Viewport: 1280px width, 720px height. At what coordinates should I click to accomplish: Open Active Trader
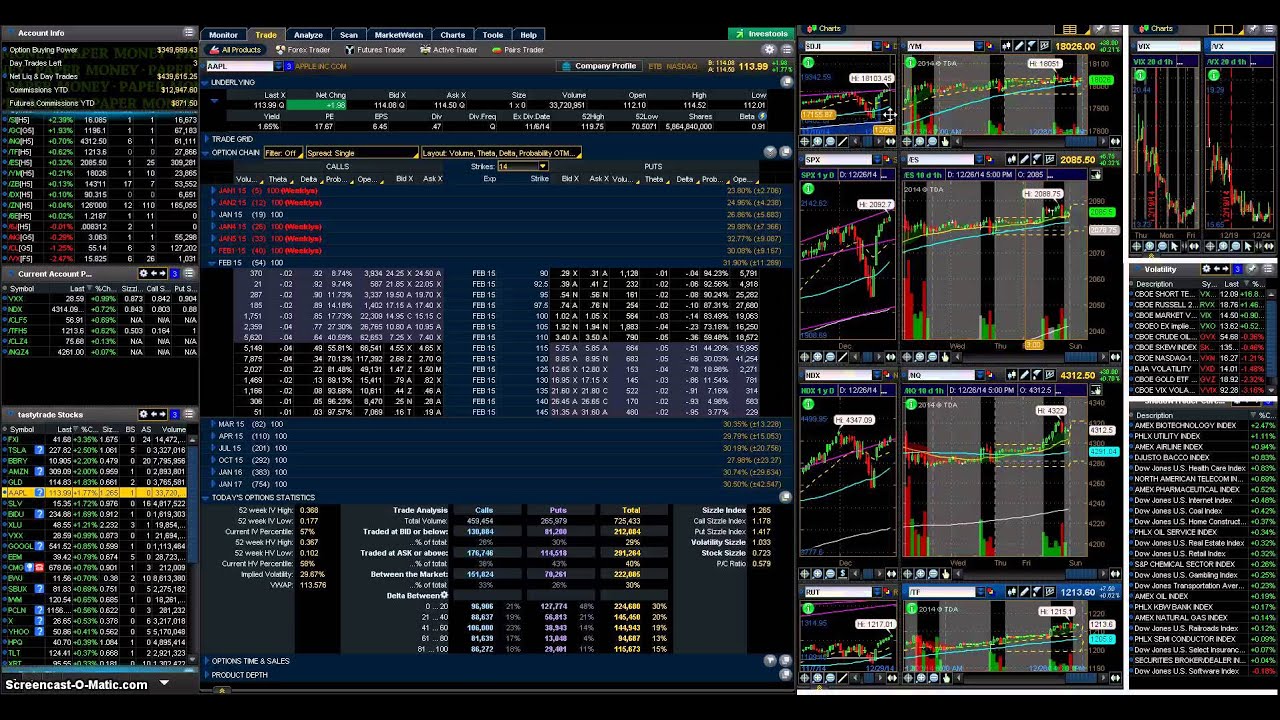449,50
